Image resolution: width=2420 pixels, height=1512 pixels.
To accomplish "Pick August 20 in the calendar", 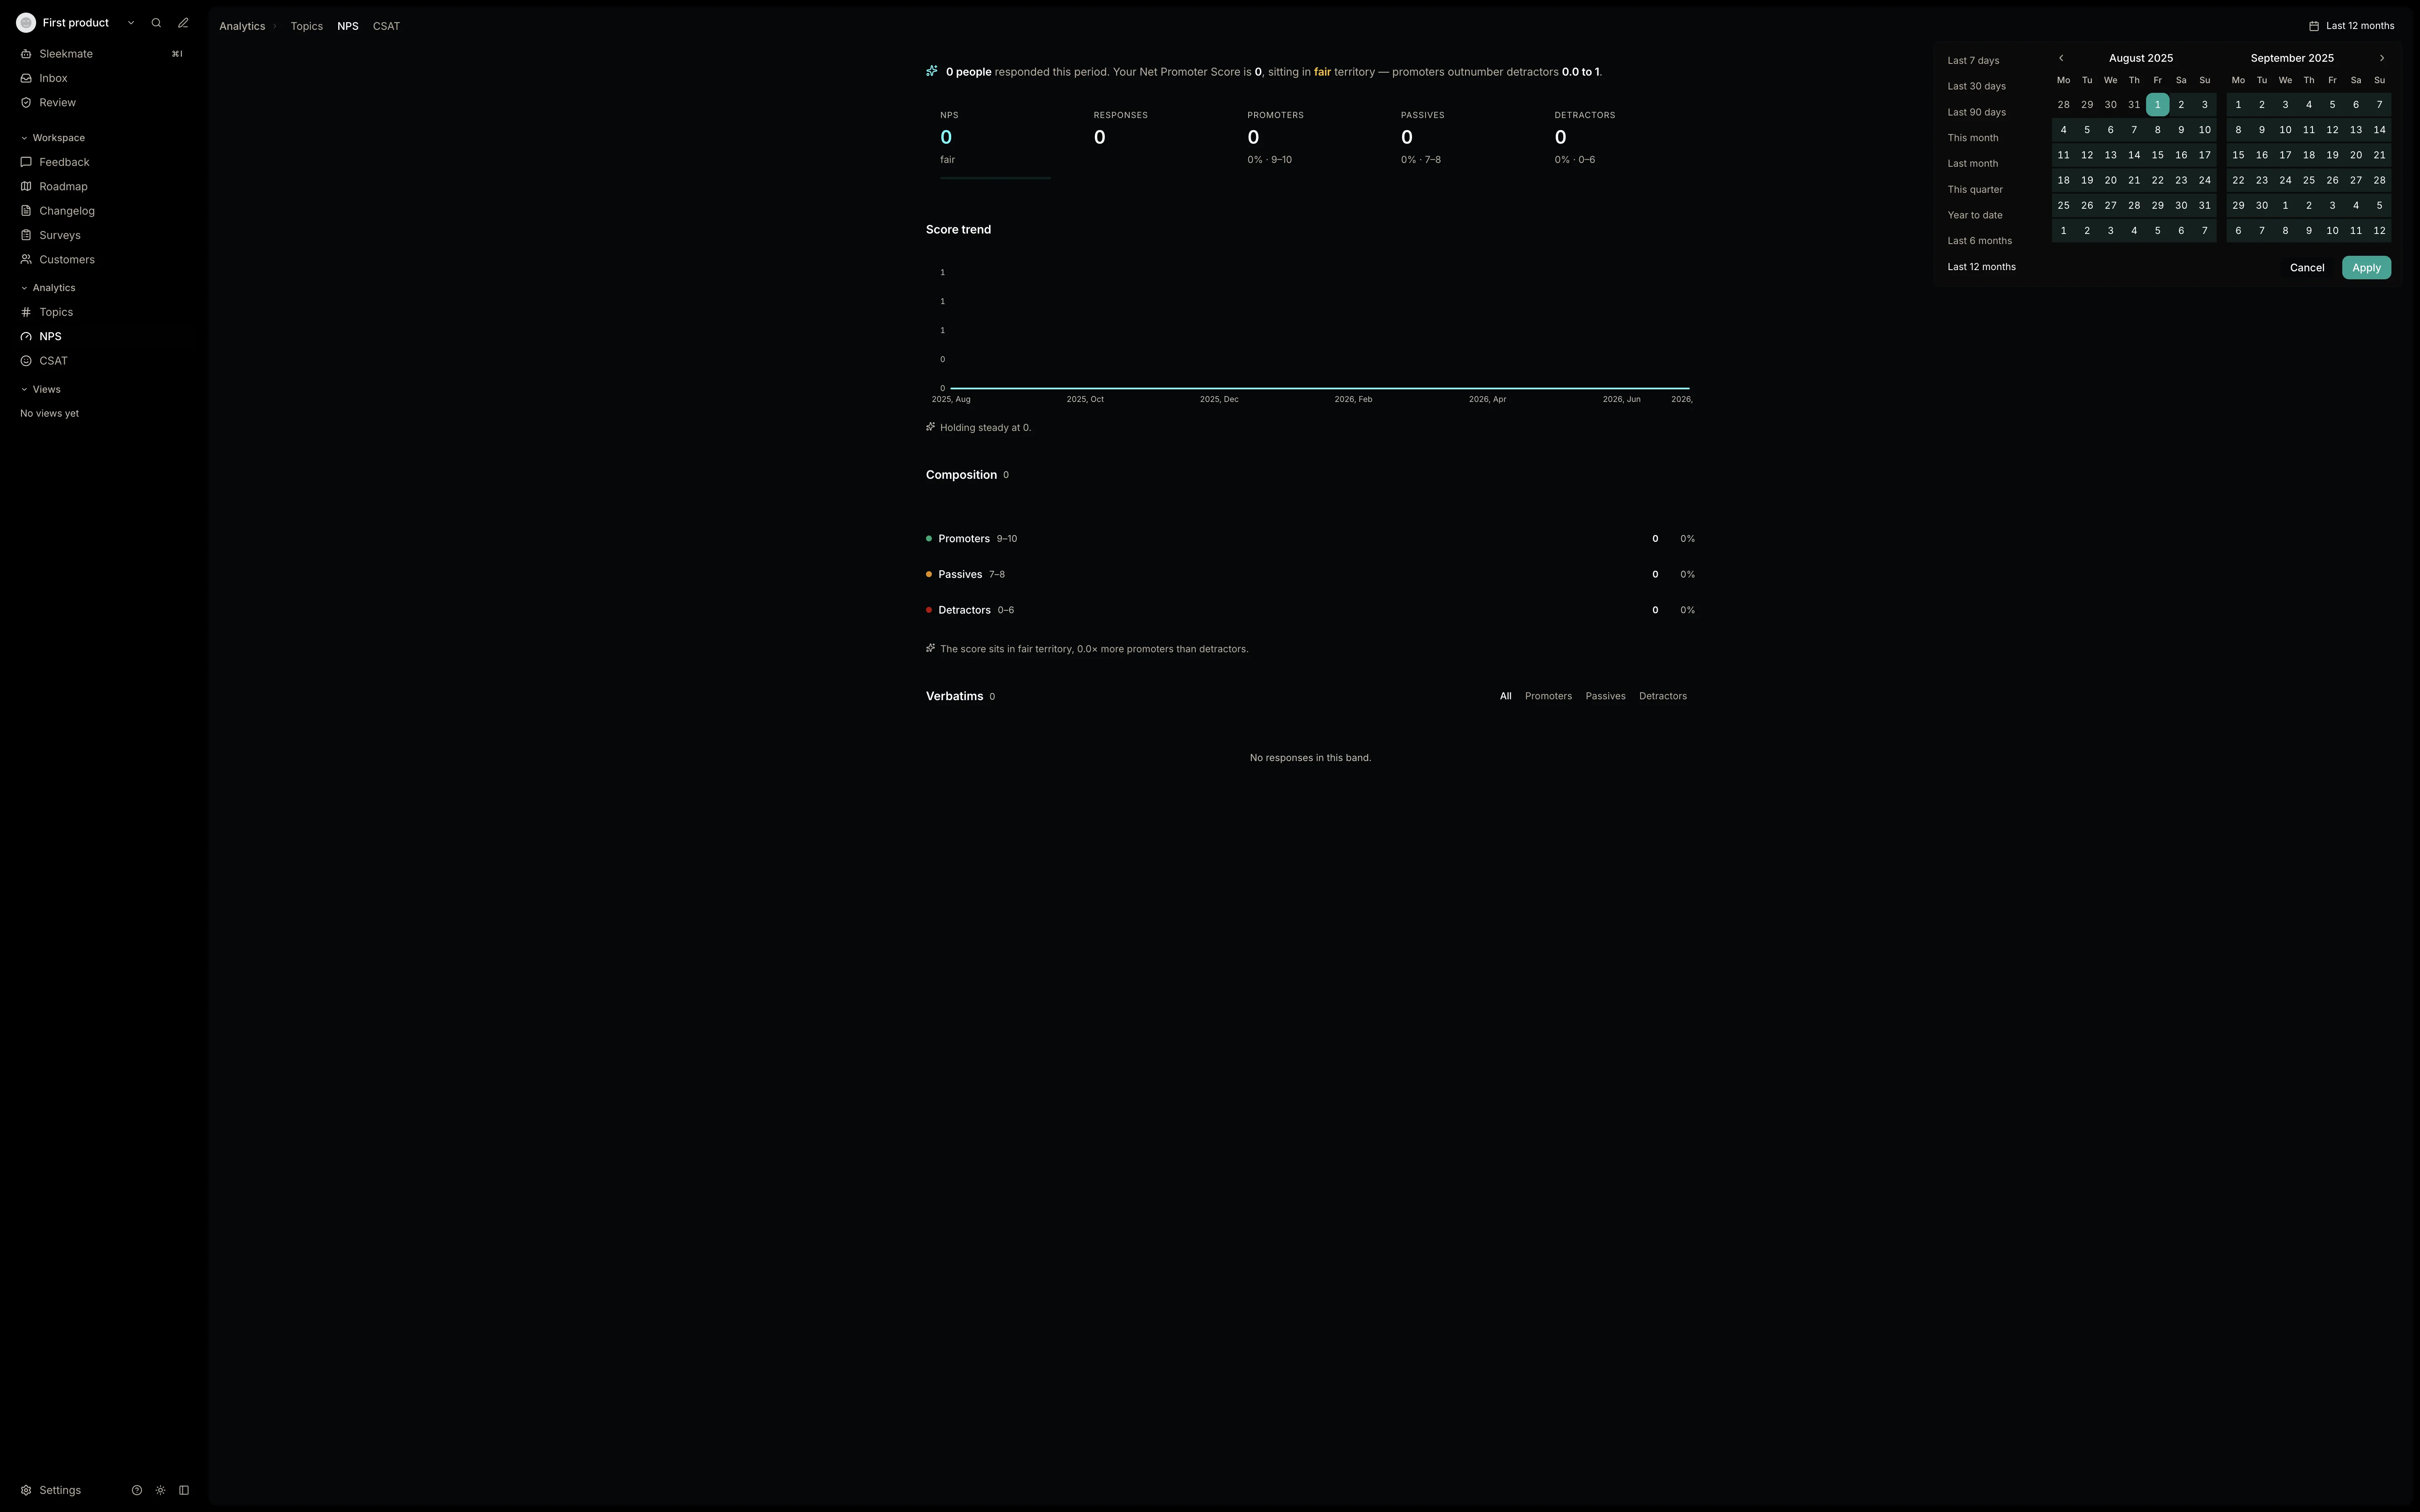I will tap(2110, 181).
